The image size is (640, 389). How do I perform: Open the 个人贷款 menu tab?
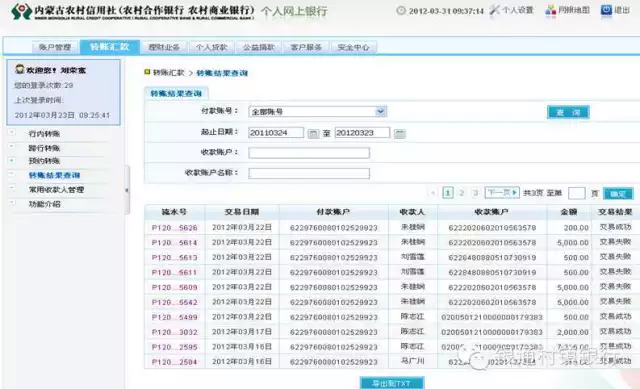[211, 47]
